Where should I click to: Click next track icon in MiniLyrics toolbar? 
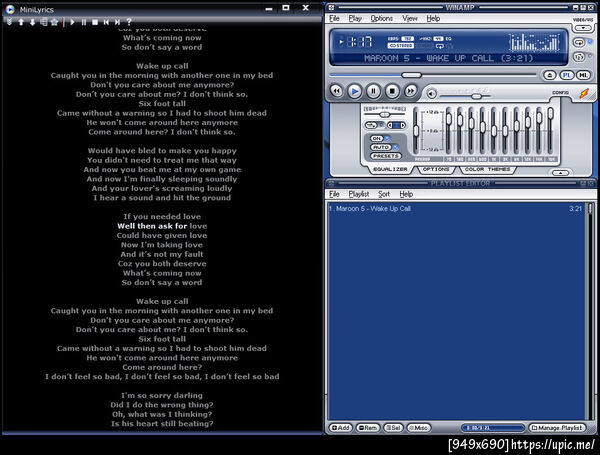117,22
